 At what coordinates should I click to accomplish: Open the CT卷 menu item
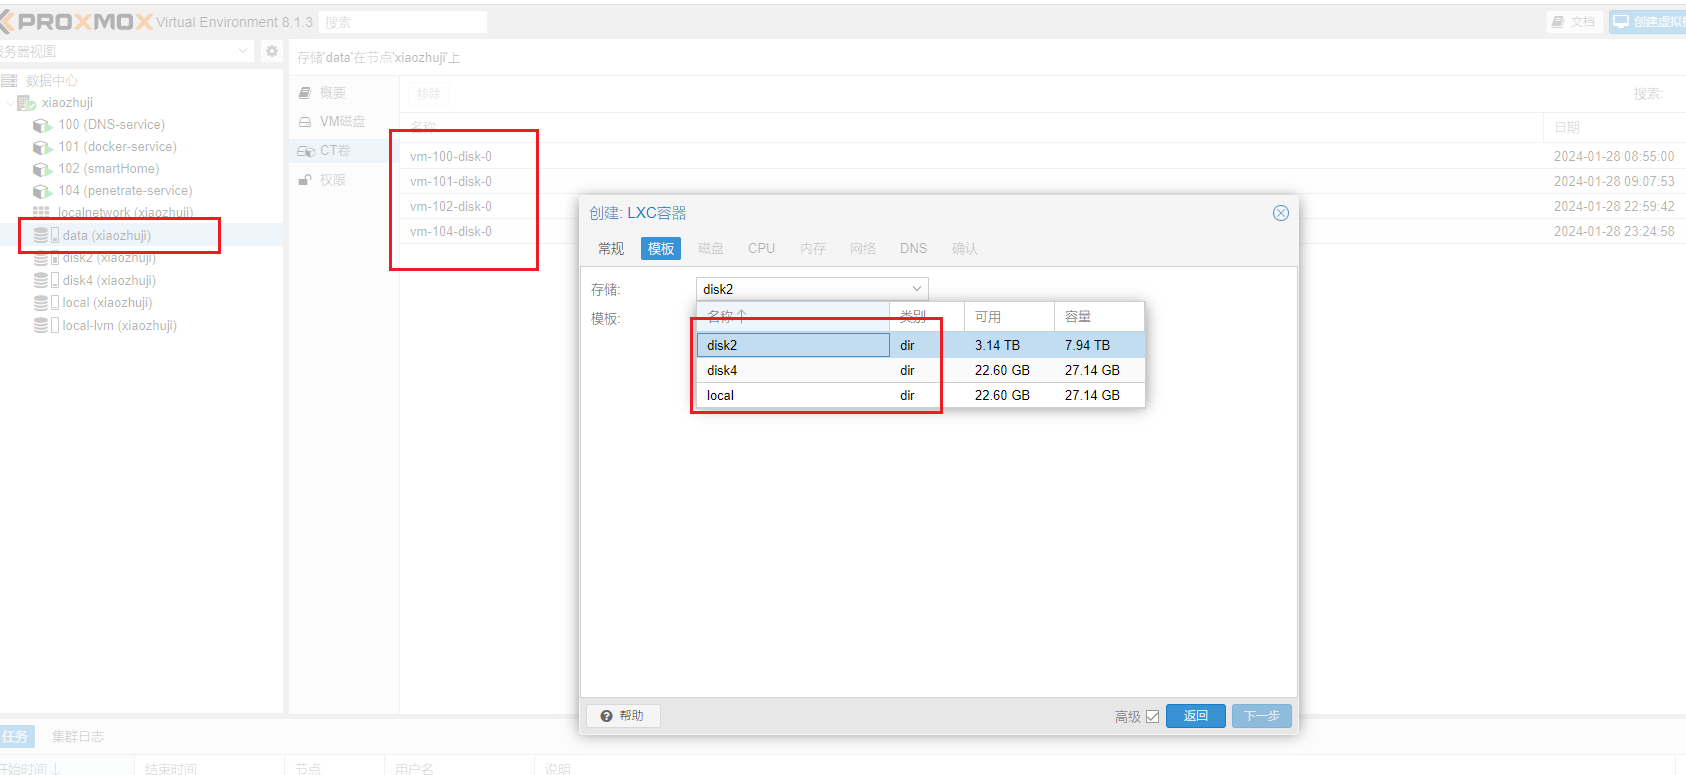pyautogui.click(x=334, y=151)
